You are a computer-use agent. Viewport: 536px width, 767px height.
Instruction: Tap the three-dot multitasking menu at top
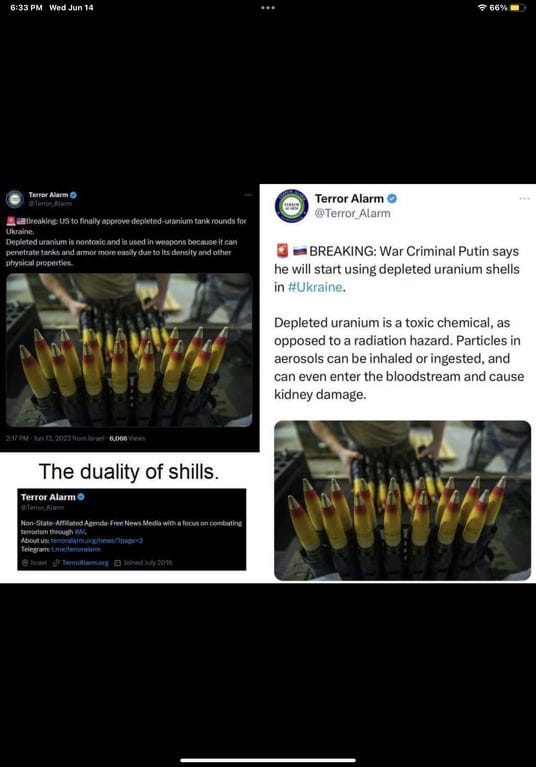(x=268, y=8)
